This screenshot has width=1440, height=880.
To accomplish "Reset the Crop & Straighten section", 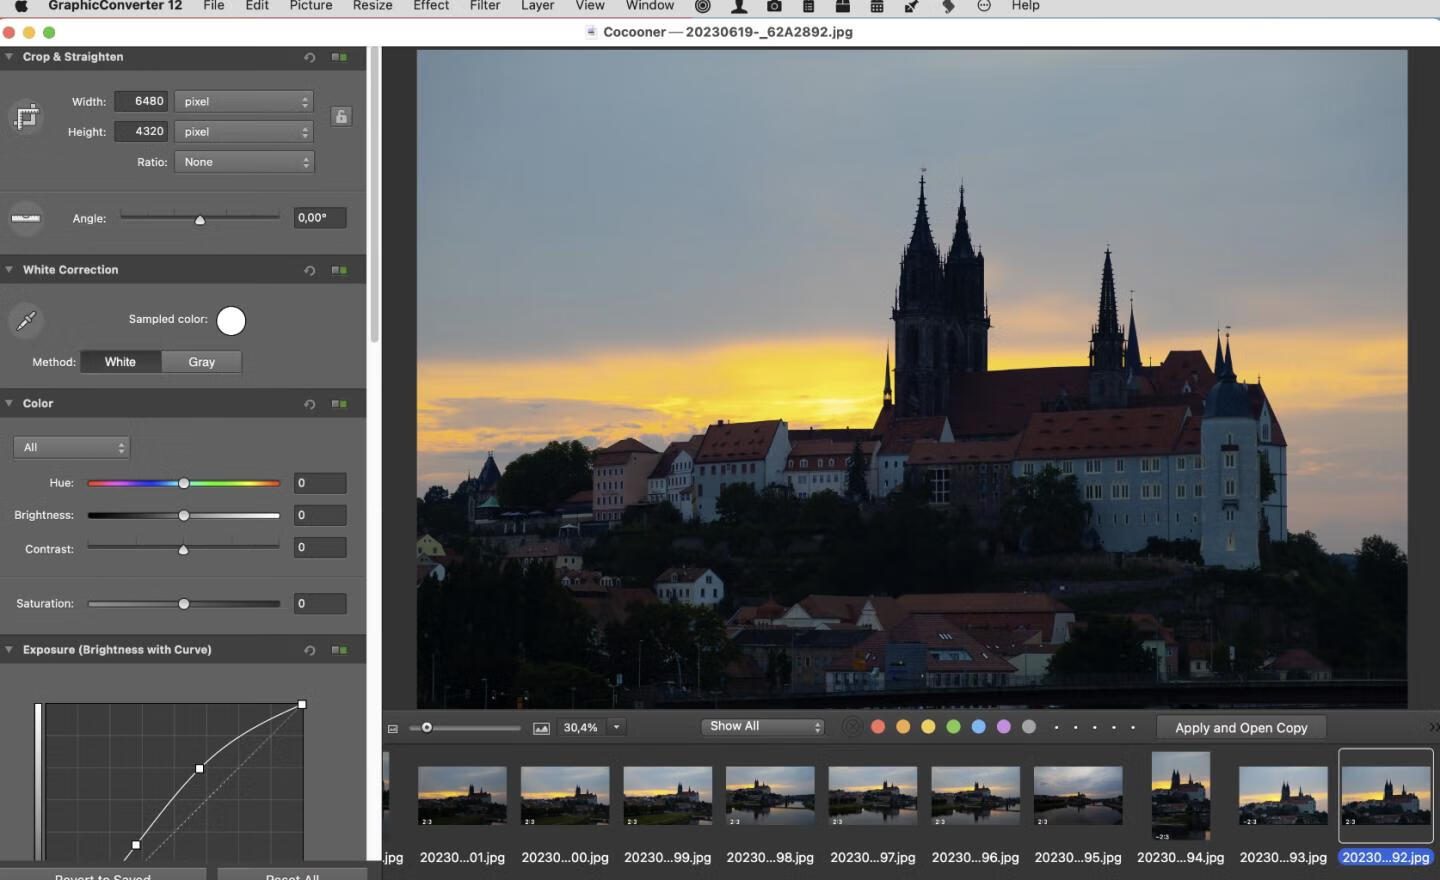I will [x=310, y=58].
